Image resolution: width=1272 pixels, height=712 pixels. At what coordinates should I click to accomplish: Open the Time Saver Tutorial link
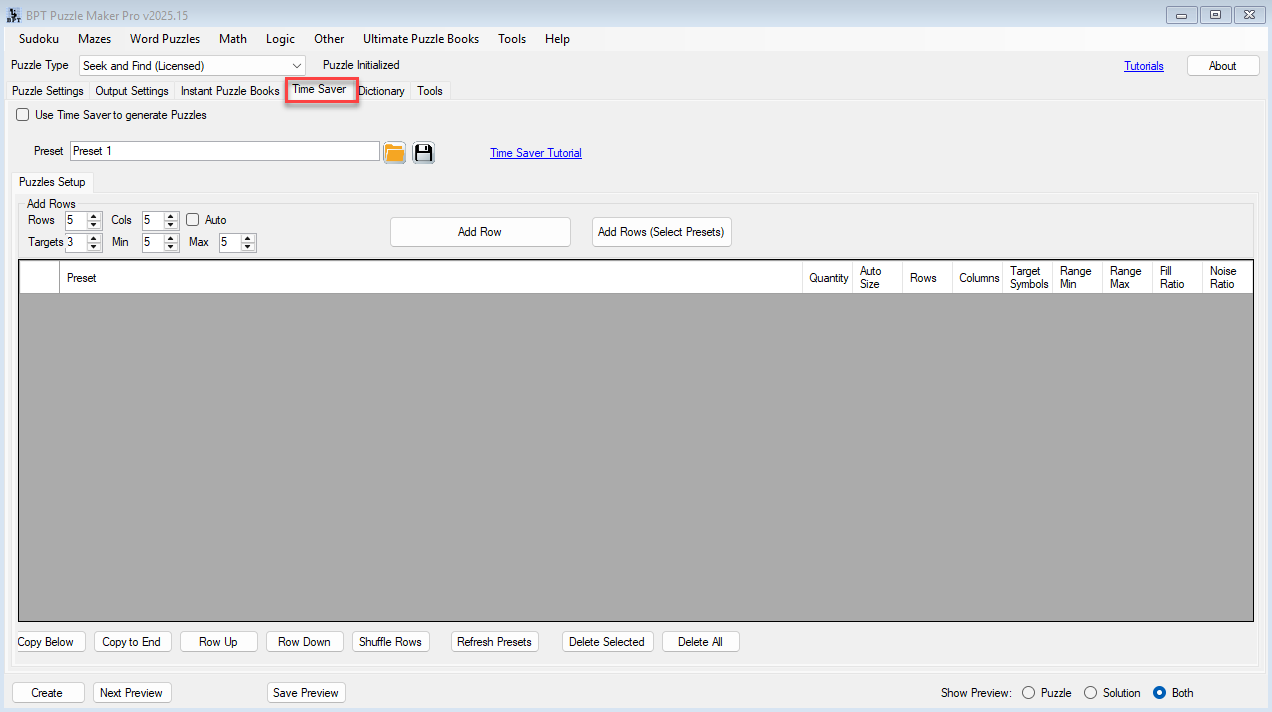click(535, 153)
